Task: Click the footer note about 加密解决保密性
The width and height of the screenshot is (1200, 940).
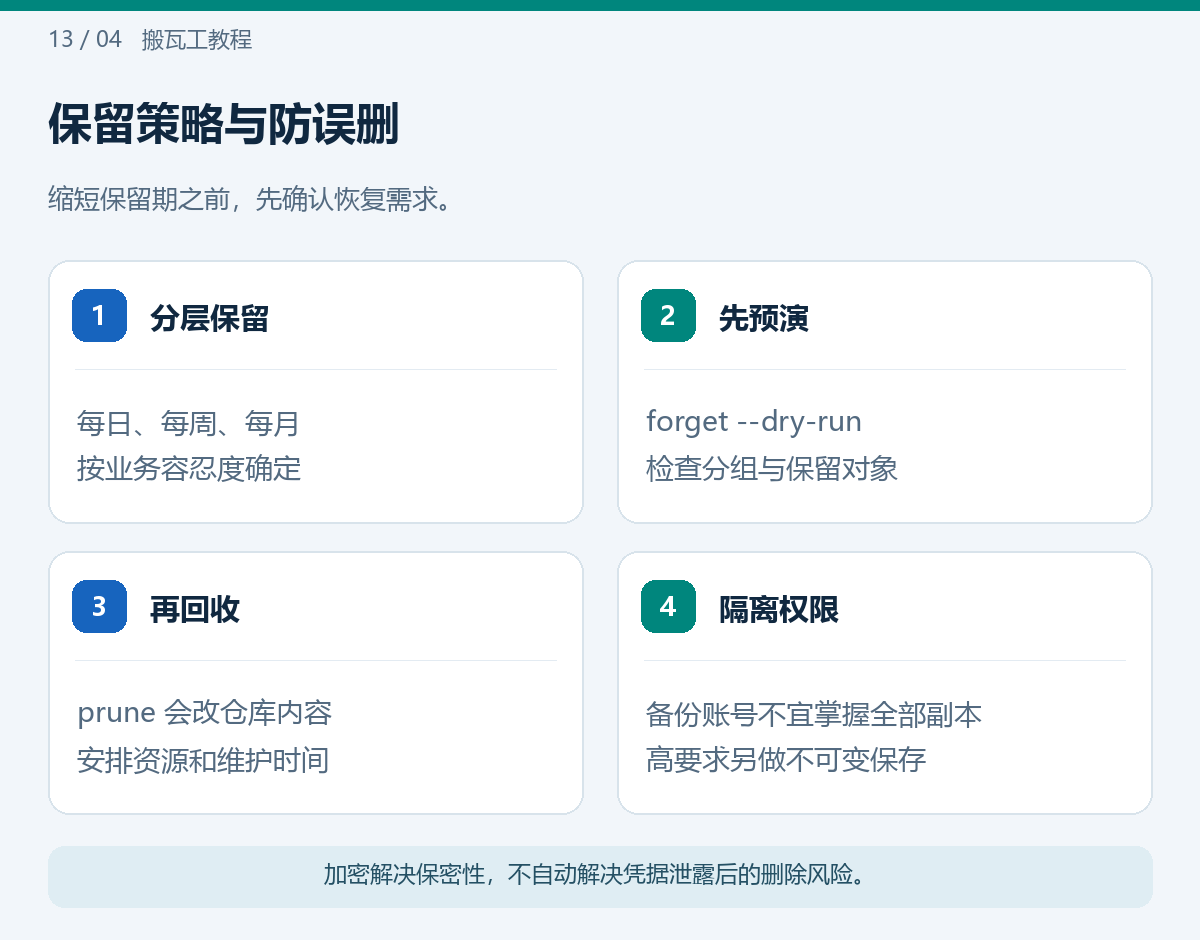Action: [x=600, y=876]
